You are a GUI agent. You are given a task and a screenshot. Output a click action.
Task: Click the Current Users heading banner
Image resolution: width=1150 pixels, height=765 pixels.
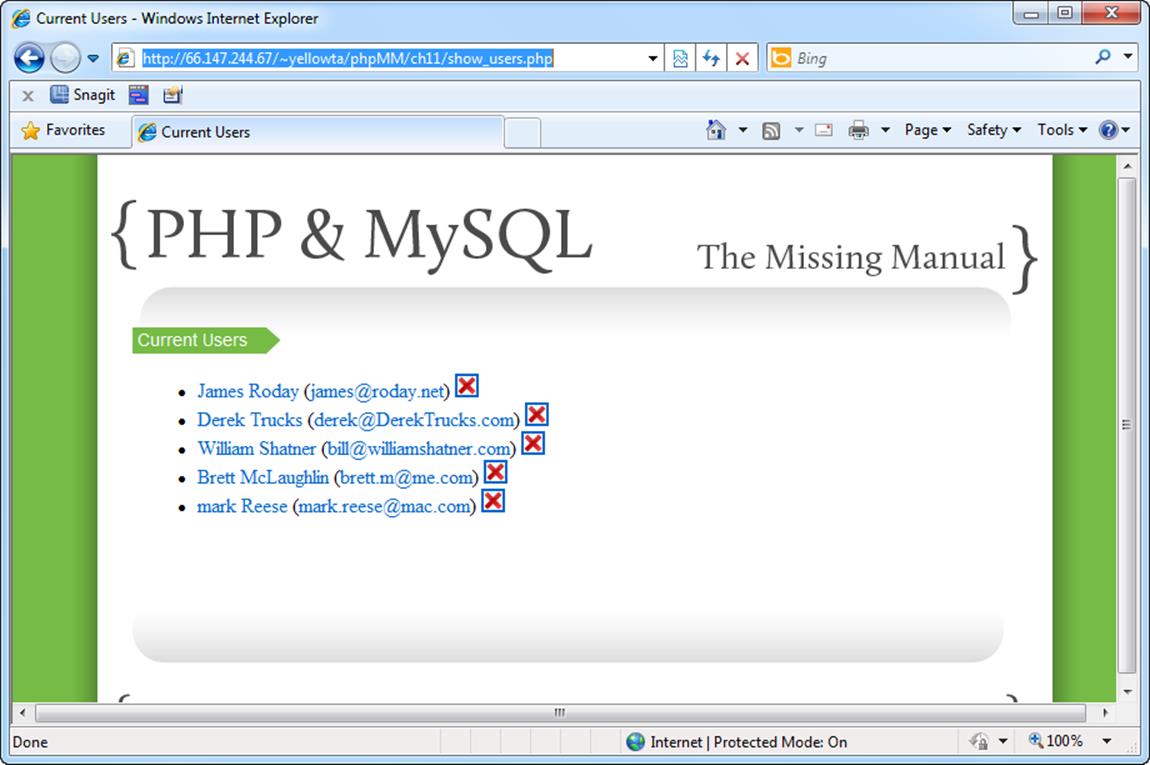click(x=205, y=340)
